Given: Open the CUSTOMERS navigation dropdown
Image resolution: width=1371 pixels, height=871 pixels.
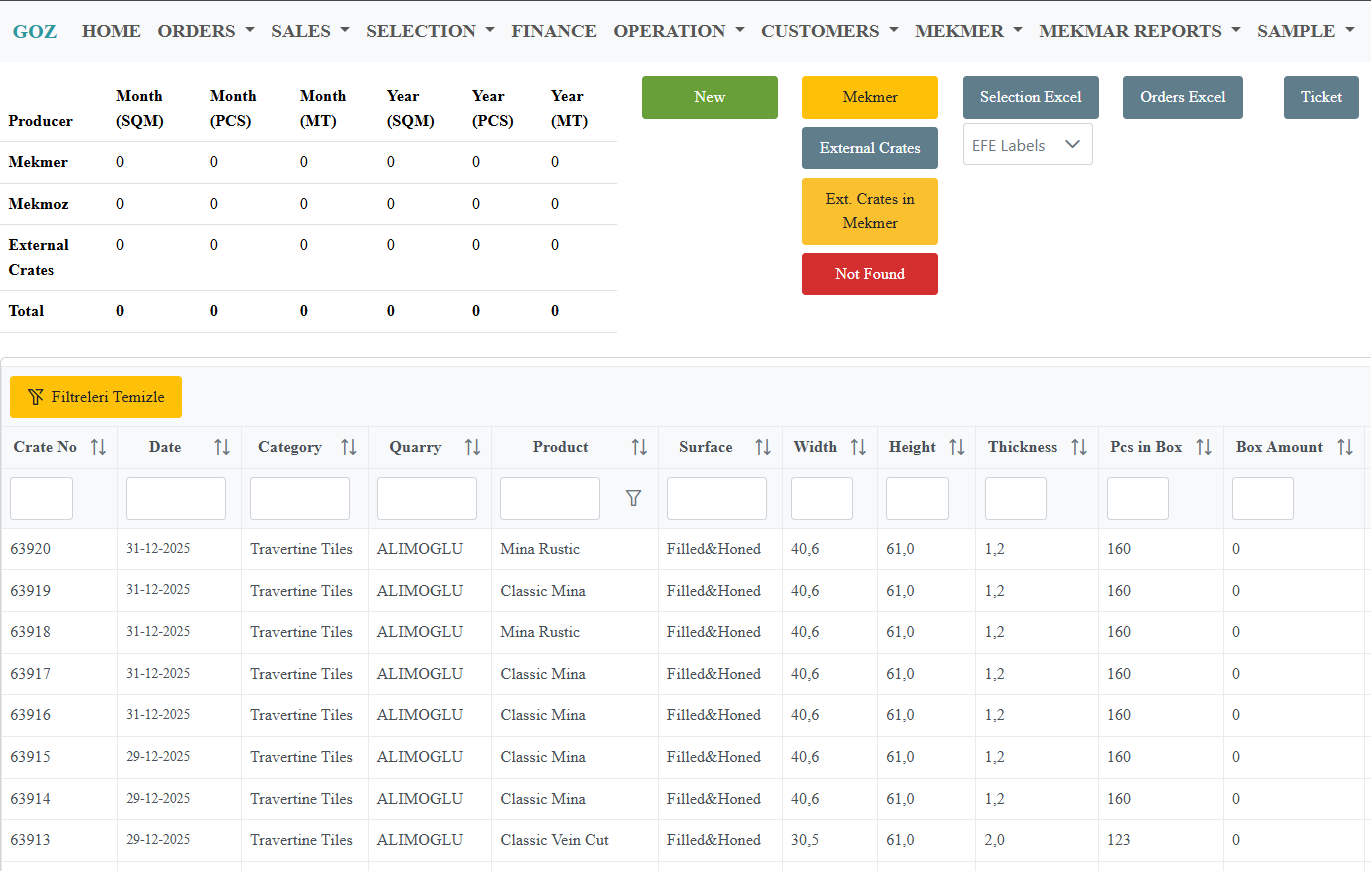Looking at the screenshot, I should tap(829, 31).
